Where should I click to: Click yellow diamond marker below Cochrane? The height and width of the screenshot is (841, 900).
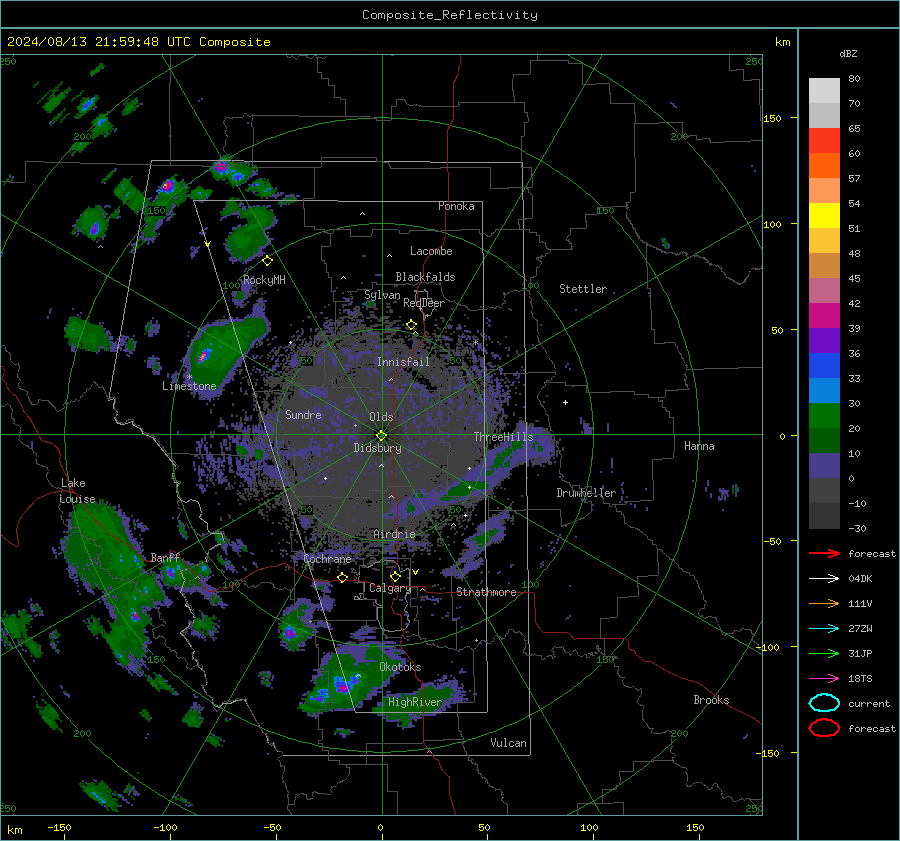(342, 577)
